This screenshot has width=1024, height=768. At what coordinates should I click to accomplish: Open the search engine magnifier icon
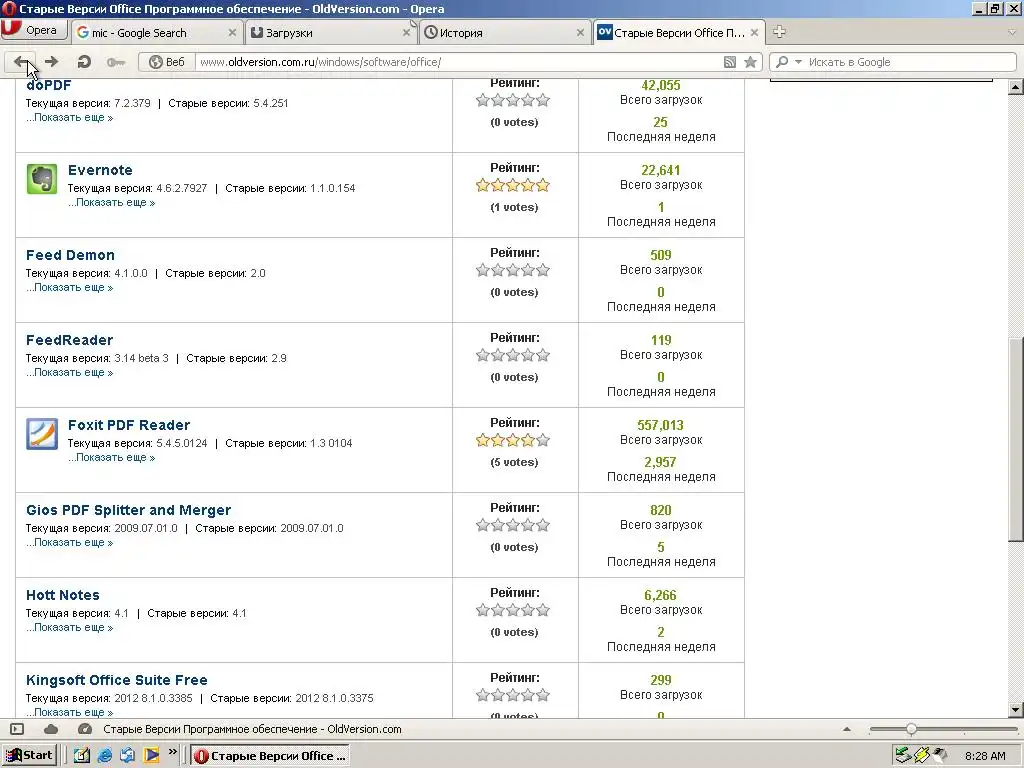coord(782,62)
